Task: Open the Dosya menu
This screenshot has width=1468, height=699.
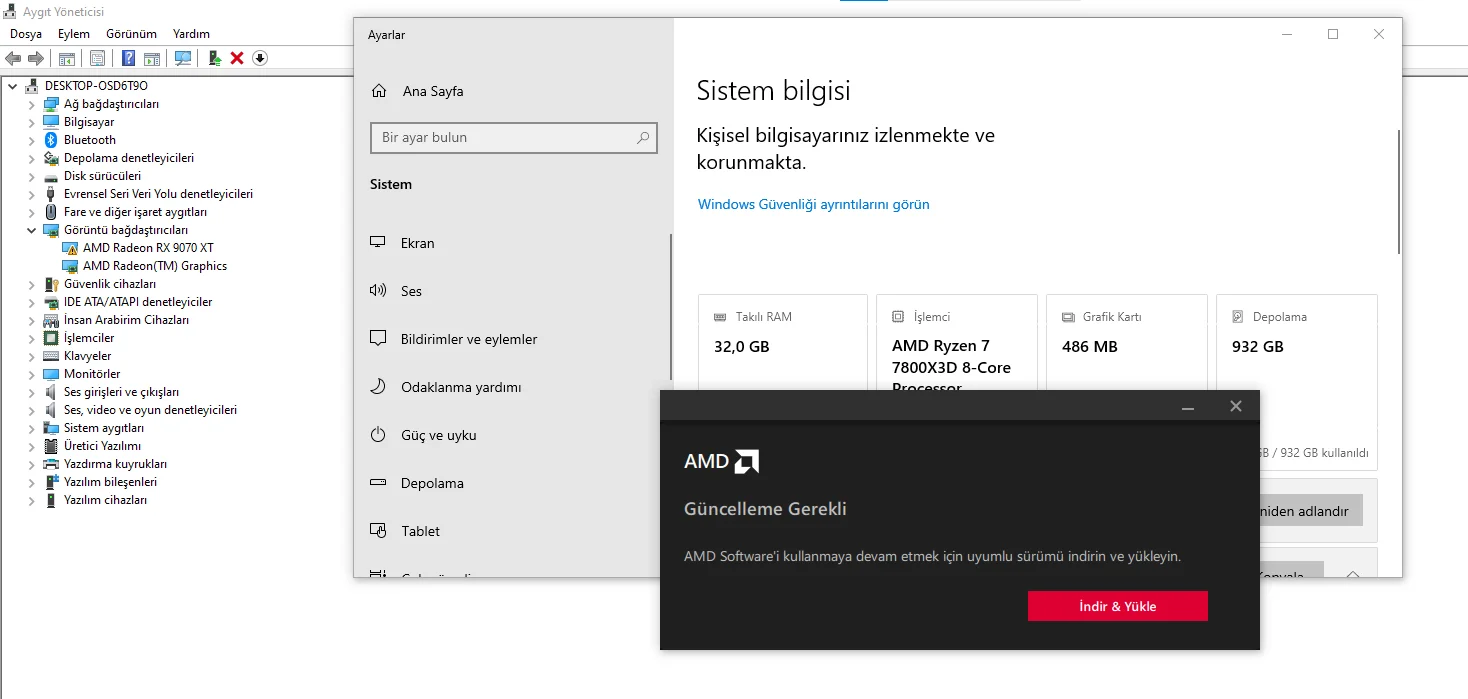Action: (26, 34)
